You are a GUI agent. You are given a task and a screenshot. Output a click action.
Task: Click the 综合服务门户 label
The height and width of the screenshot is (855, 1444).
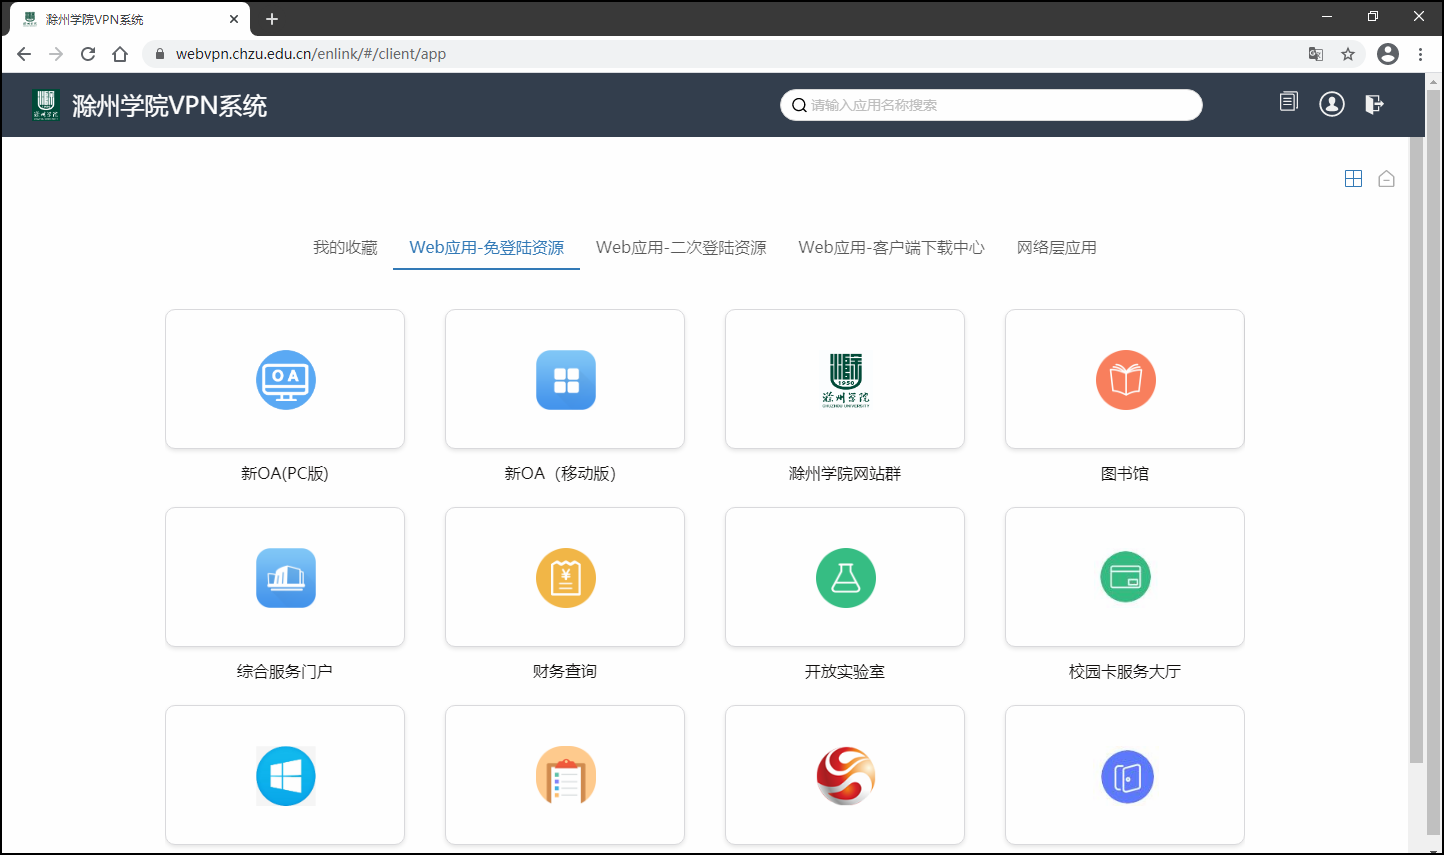pyautogui.click(x=285, y=671)
